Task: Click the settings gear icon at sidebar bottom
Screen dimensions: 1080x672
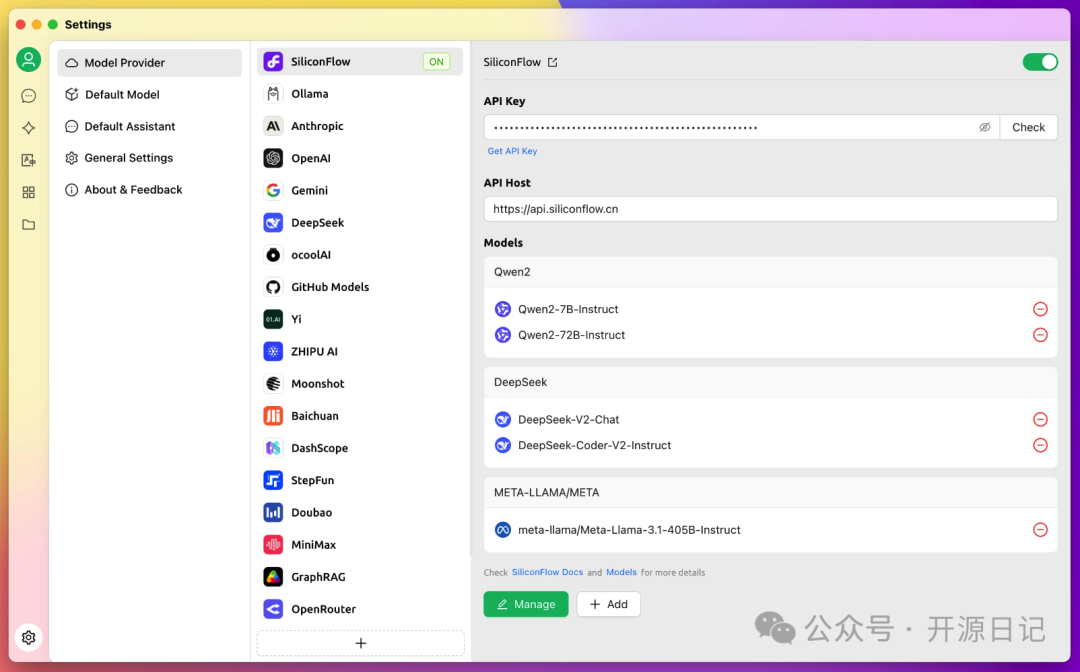Action: 28,638
